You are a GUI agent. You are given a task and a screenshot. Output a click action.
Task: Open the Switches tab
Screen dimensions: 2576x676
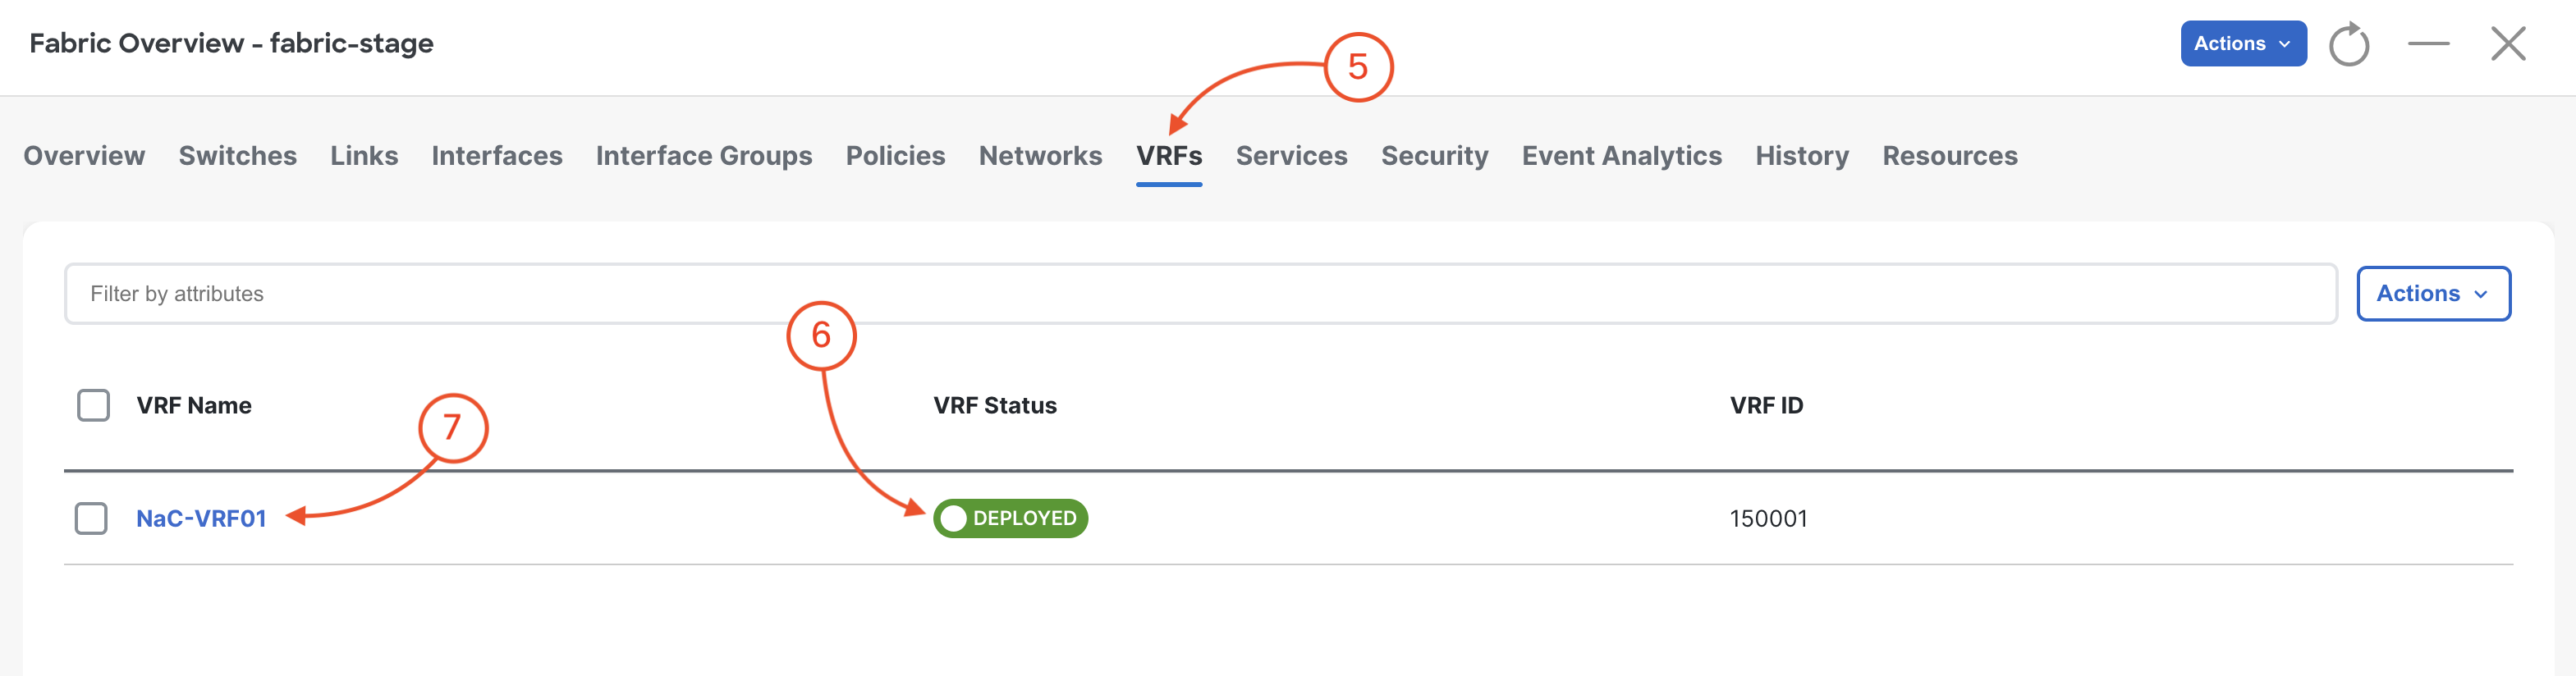238,156
